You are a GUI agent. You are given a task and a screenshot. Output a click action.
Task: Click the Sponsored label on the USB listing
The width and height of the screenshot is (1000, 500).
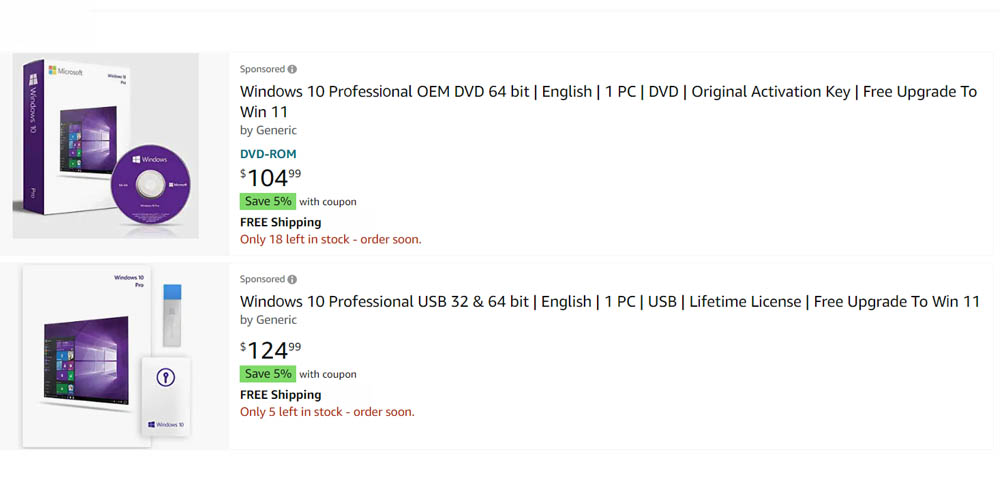262,280
